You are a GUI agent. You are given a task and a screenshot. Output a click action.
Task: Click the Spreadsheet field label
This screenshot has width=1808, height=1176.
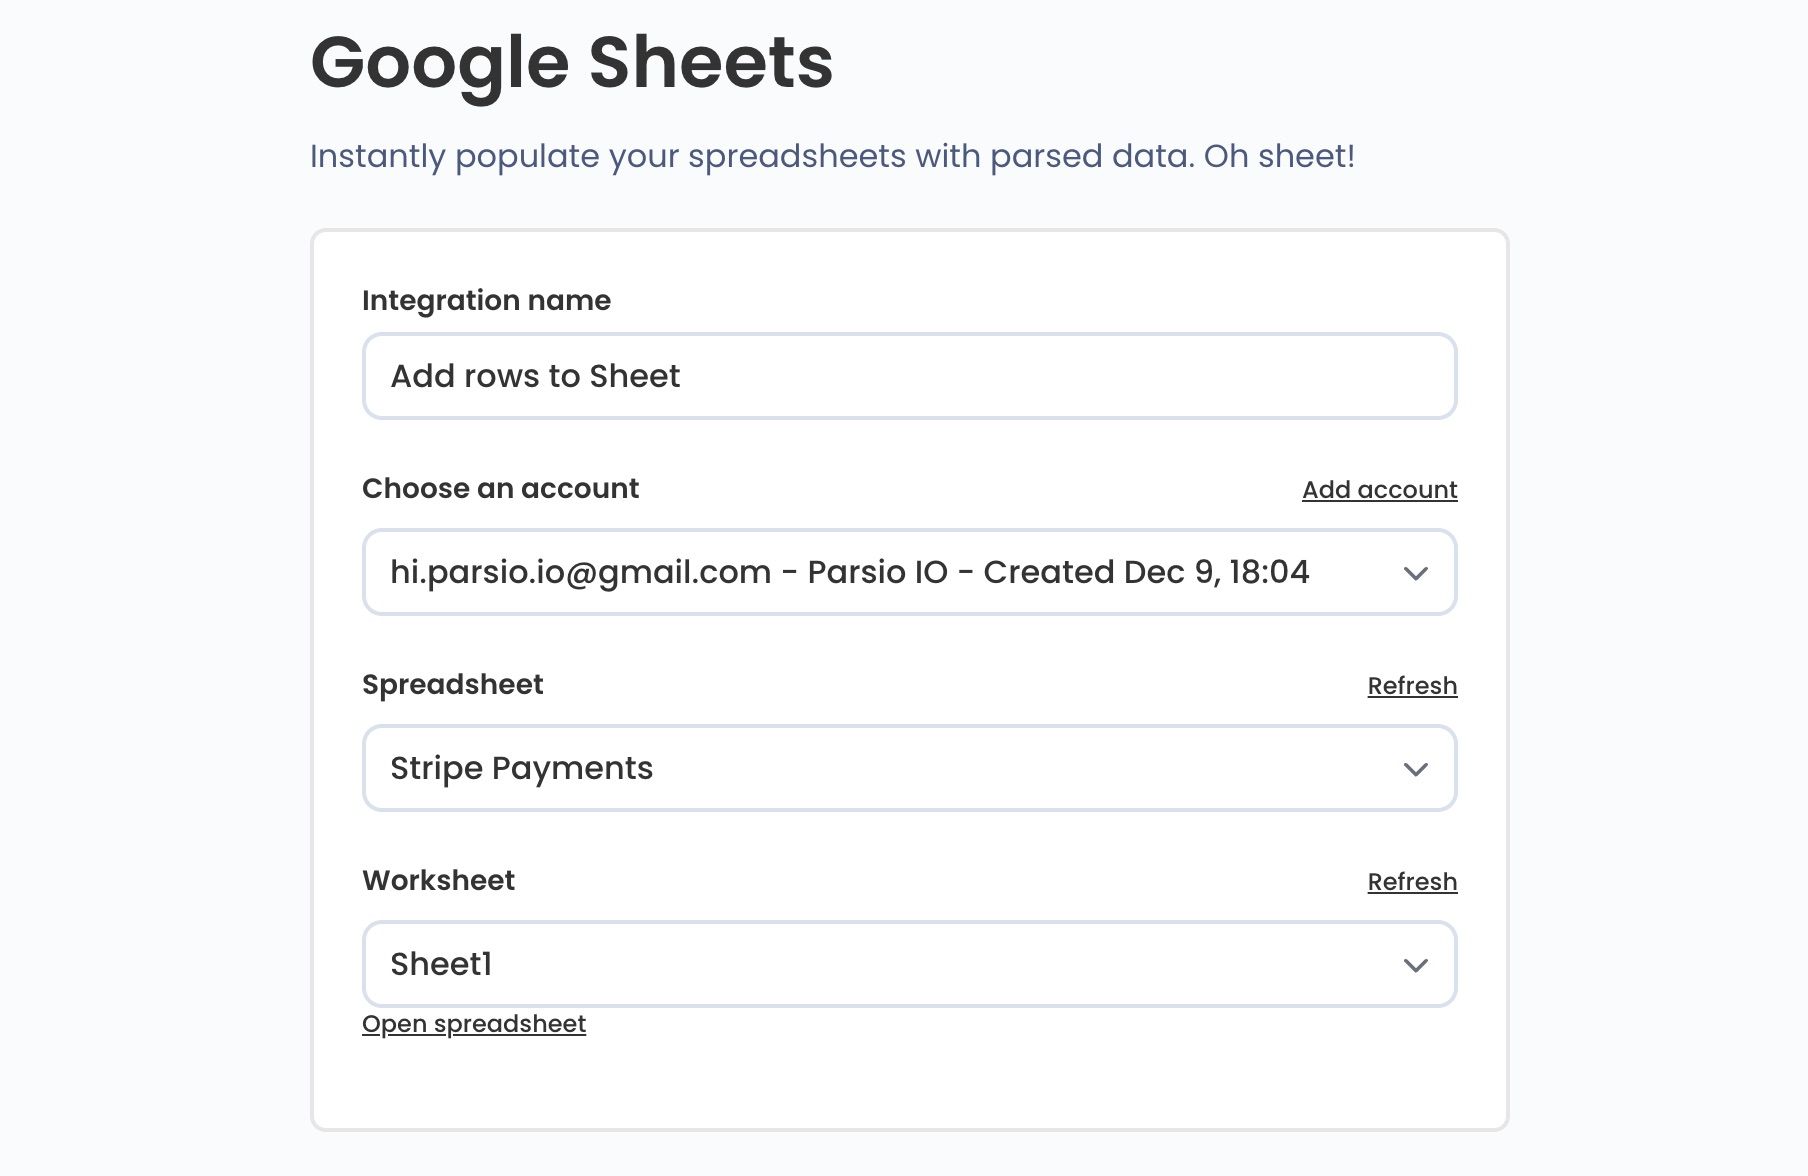[x=452, y=685]
